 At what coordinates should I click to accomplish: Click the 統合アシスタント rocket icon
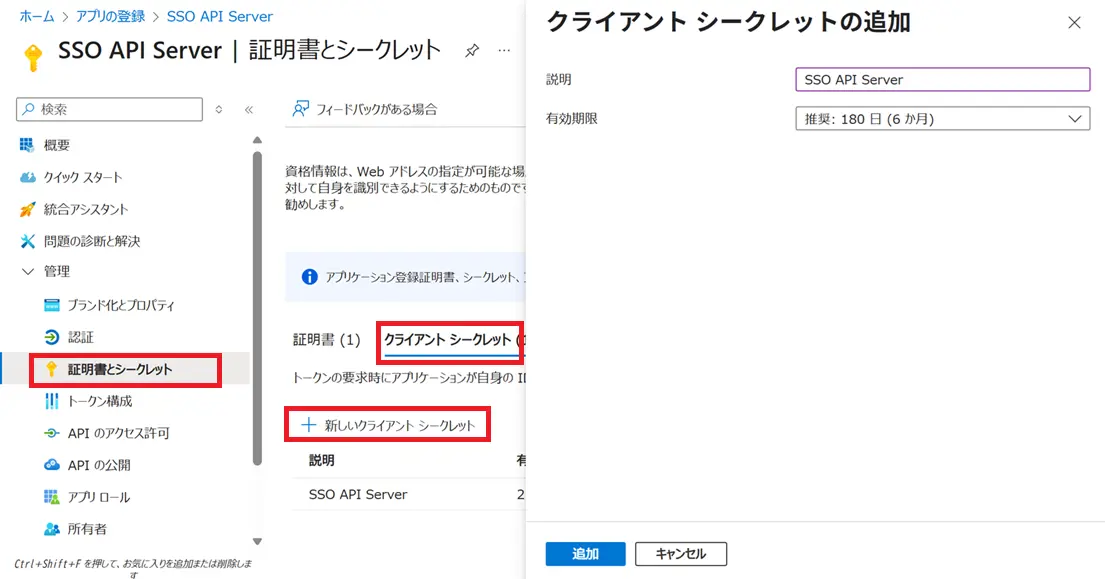pyautogui.click(x=27, y=209)
